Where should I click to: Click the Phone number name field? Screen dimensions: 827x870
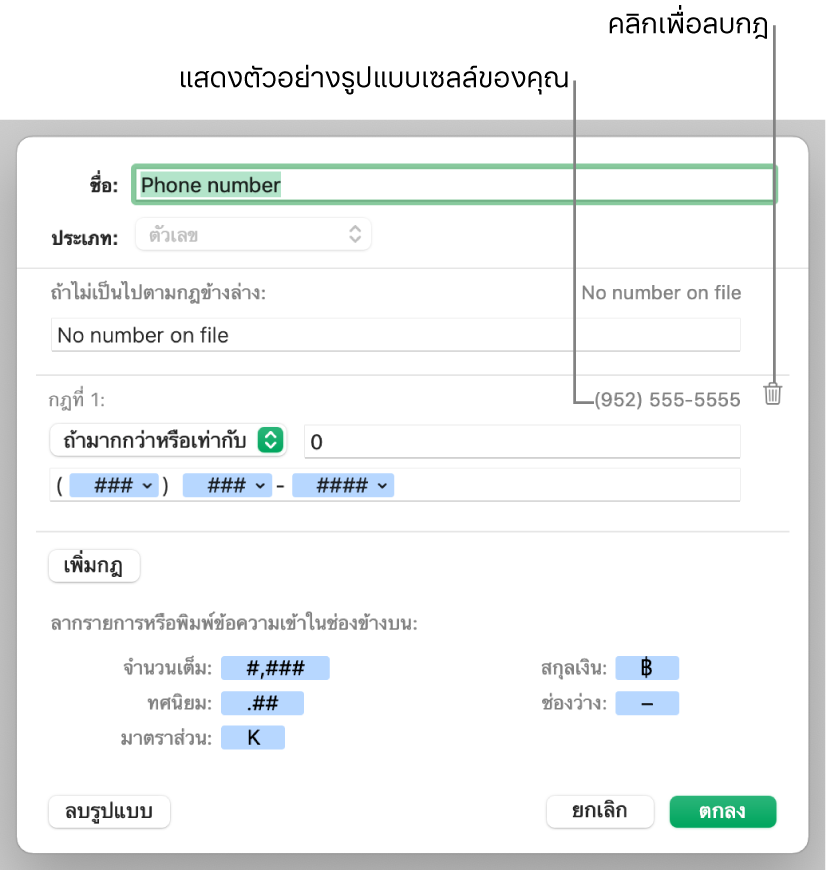(x=456, y=185)
